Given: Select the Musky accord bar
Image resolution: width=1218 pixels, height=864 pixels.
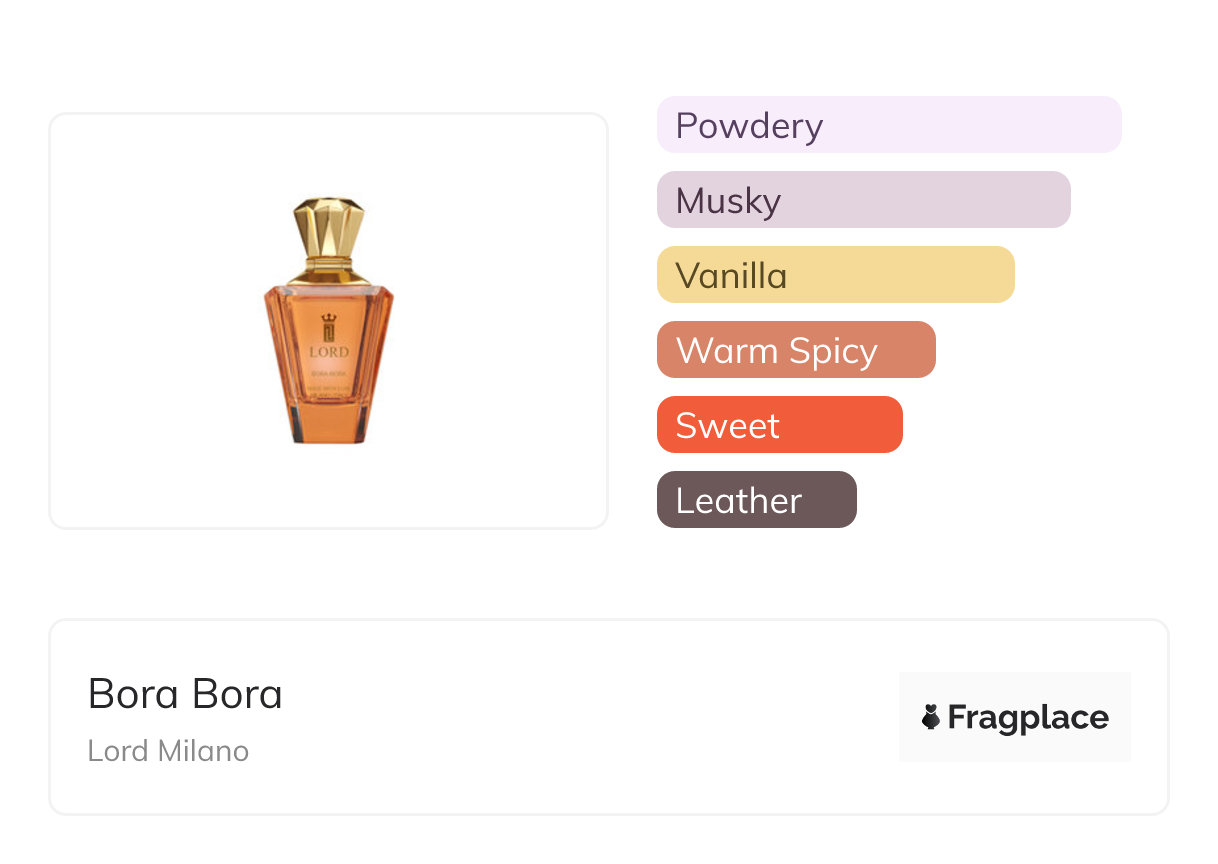Looking at the screenshot, I should 863,200.
